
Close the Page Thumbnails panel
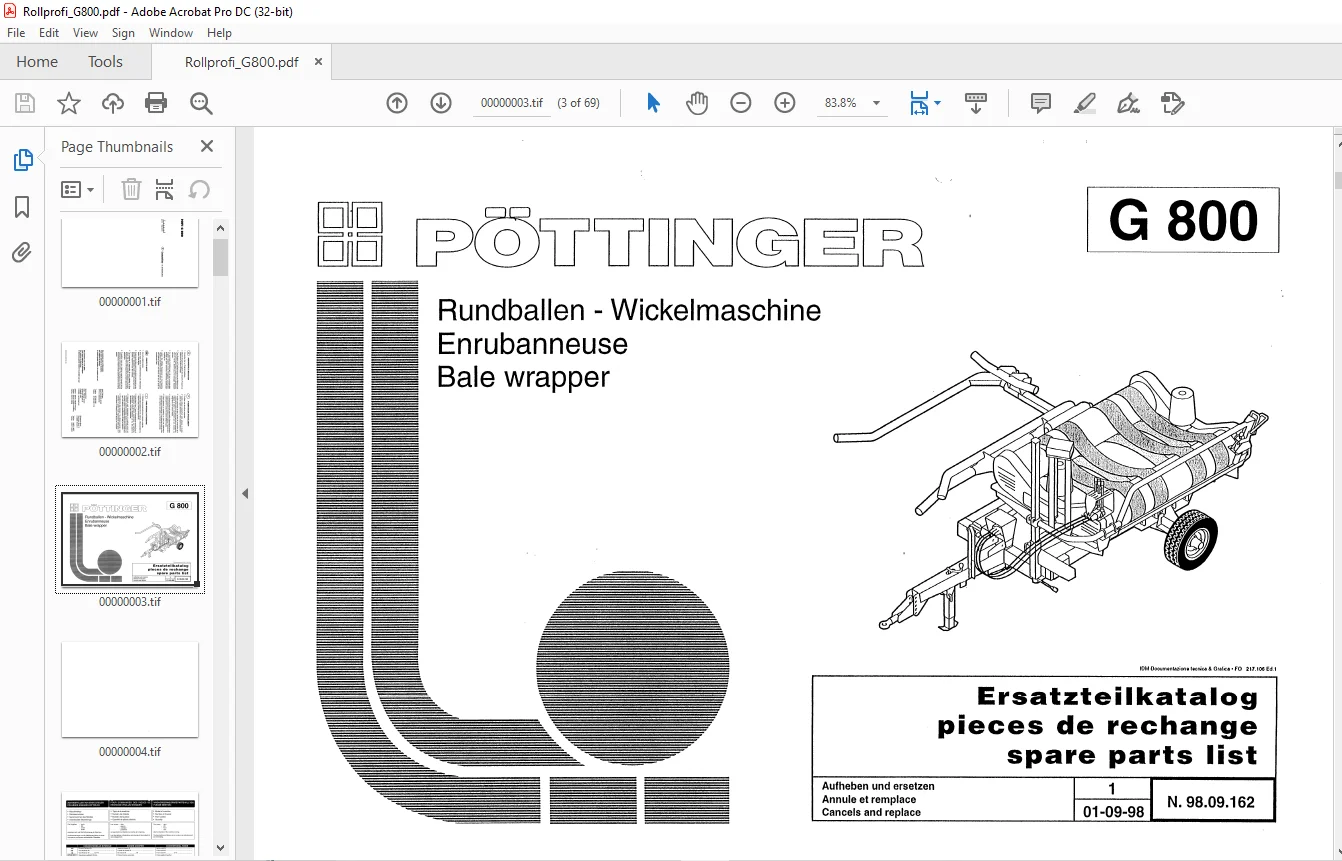point(207,146)
